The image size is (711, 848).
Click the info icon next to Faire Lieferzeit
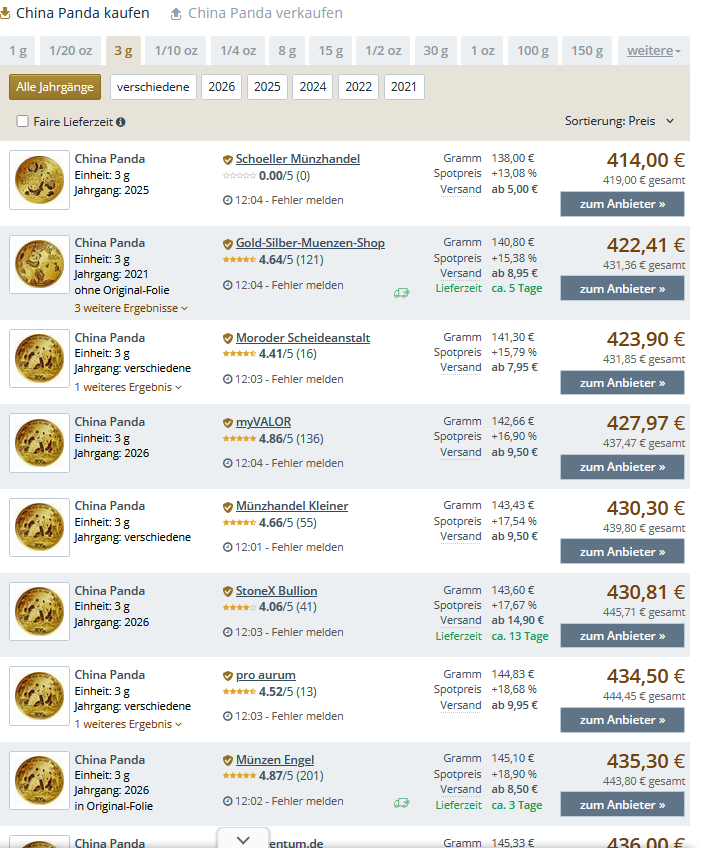coord(121,122)
